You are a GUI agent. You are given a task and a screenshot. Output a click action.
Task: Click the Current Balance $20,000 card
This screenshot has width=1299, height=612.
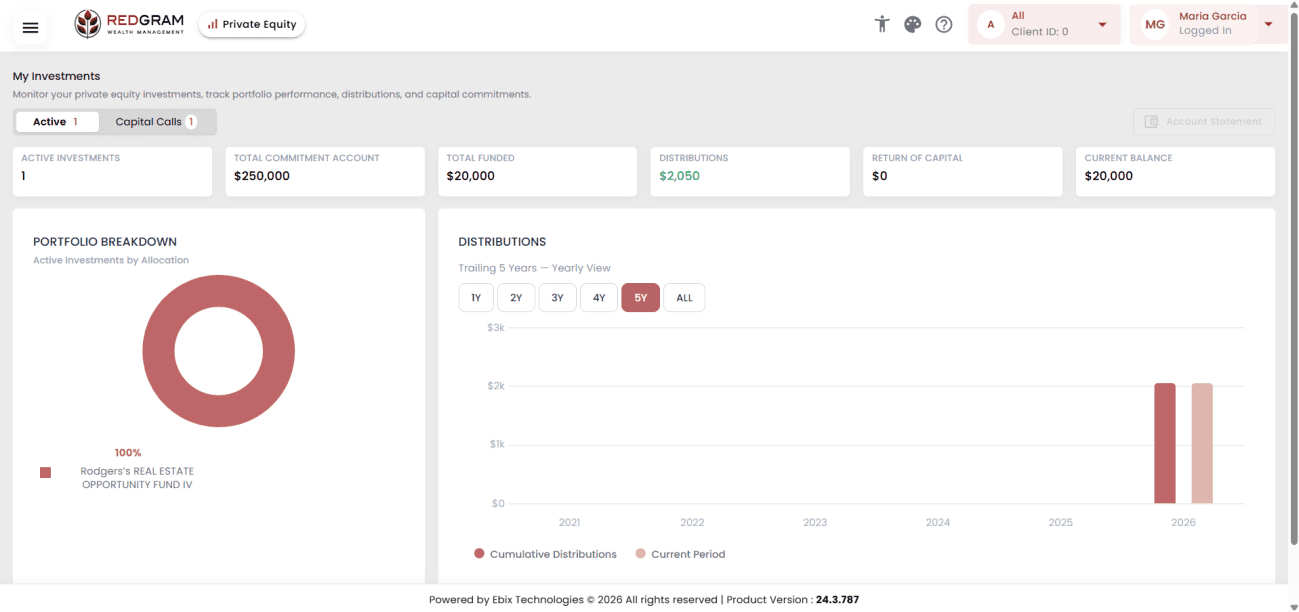pos(1175,172)
